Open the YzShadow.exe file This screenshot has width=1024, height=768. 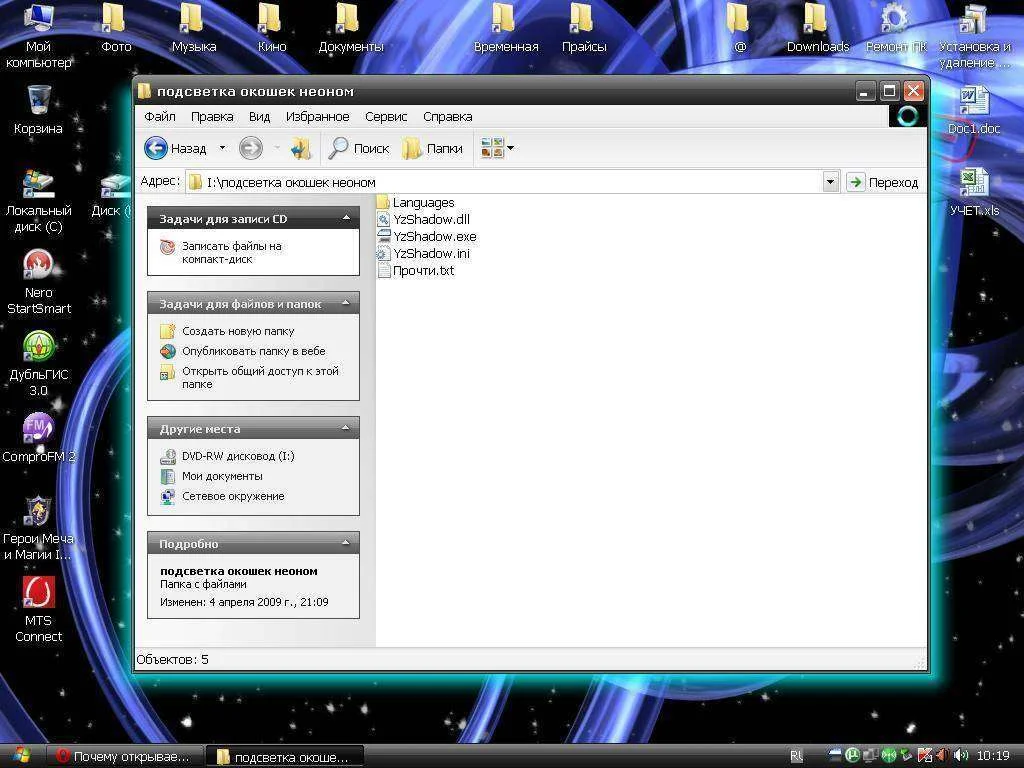tap(433, 237)
